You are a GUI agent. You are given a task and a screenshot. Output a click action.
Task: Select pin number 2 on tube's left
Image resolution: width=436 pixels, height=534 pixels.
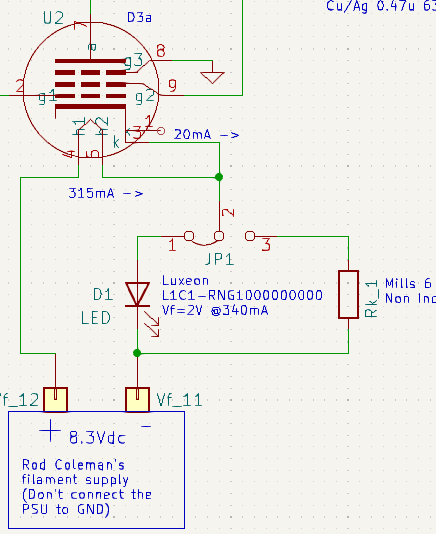20,86
